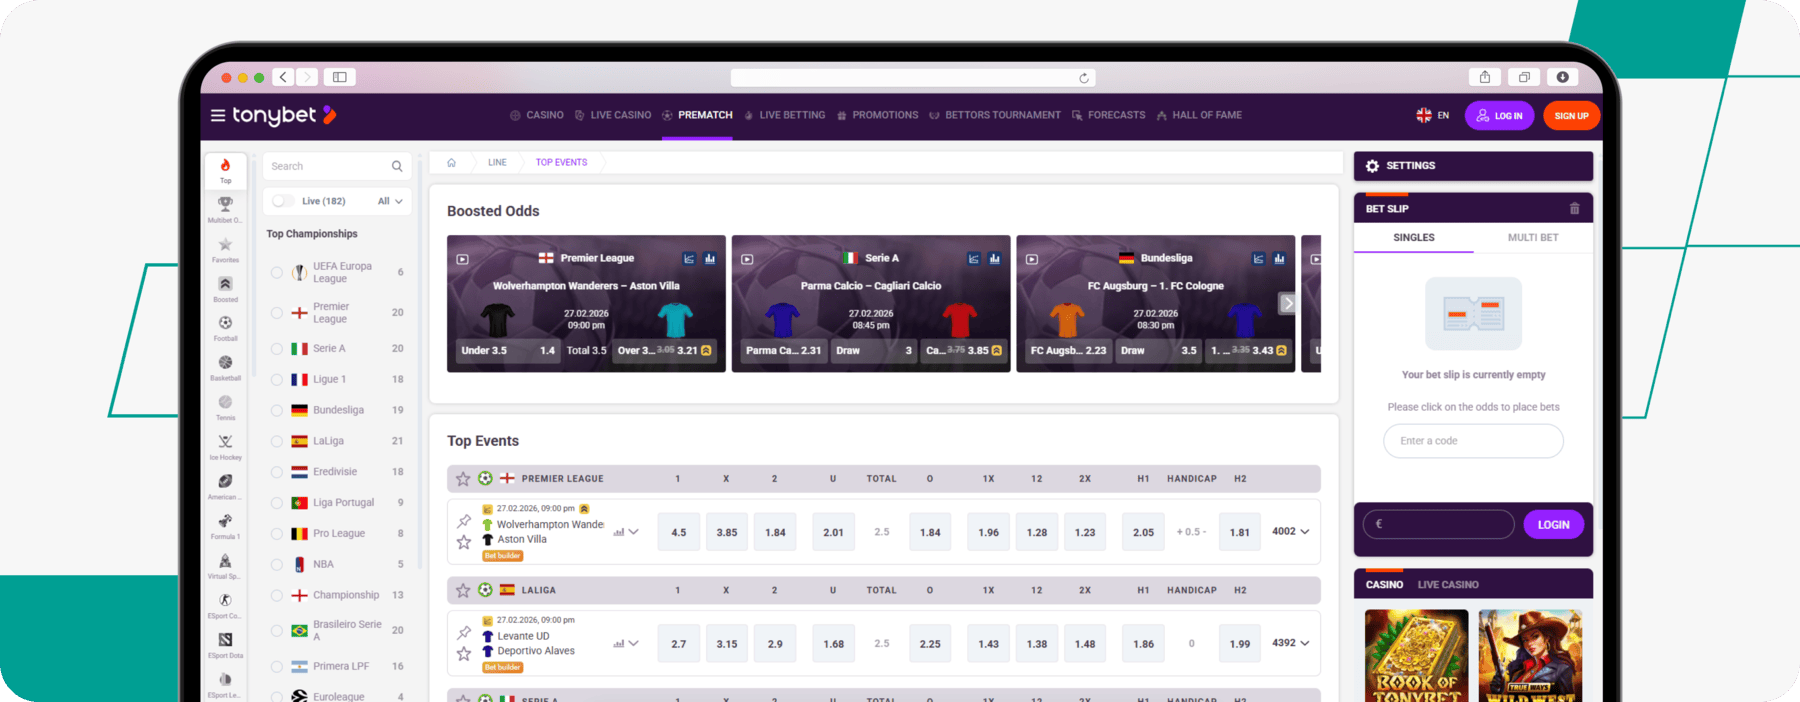This screenshot has height=702, width=1800.
Task: Open Wild West game thumbnail
Action: (1530, 656)
